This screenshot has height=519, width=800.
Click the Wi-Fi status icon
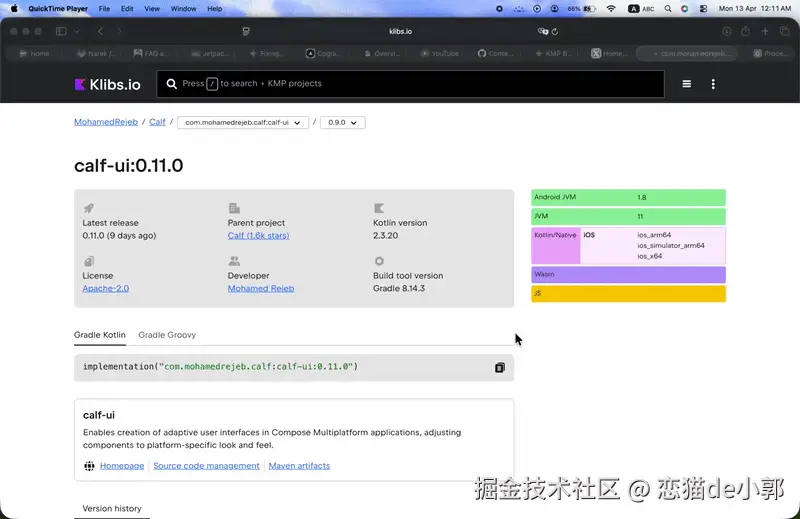(x=611, y=9)
